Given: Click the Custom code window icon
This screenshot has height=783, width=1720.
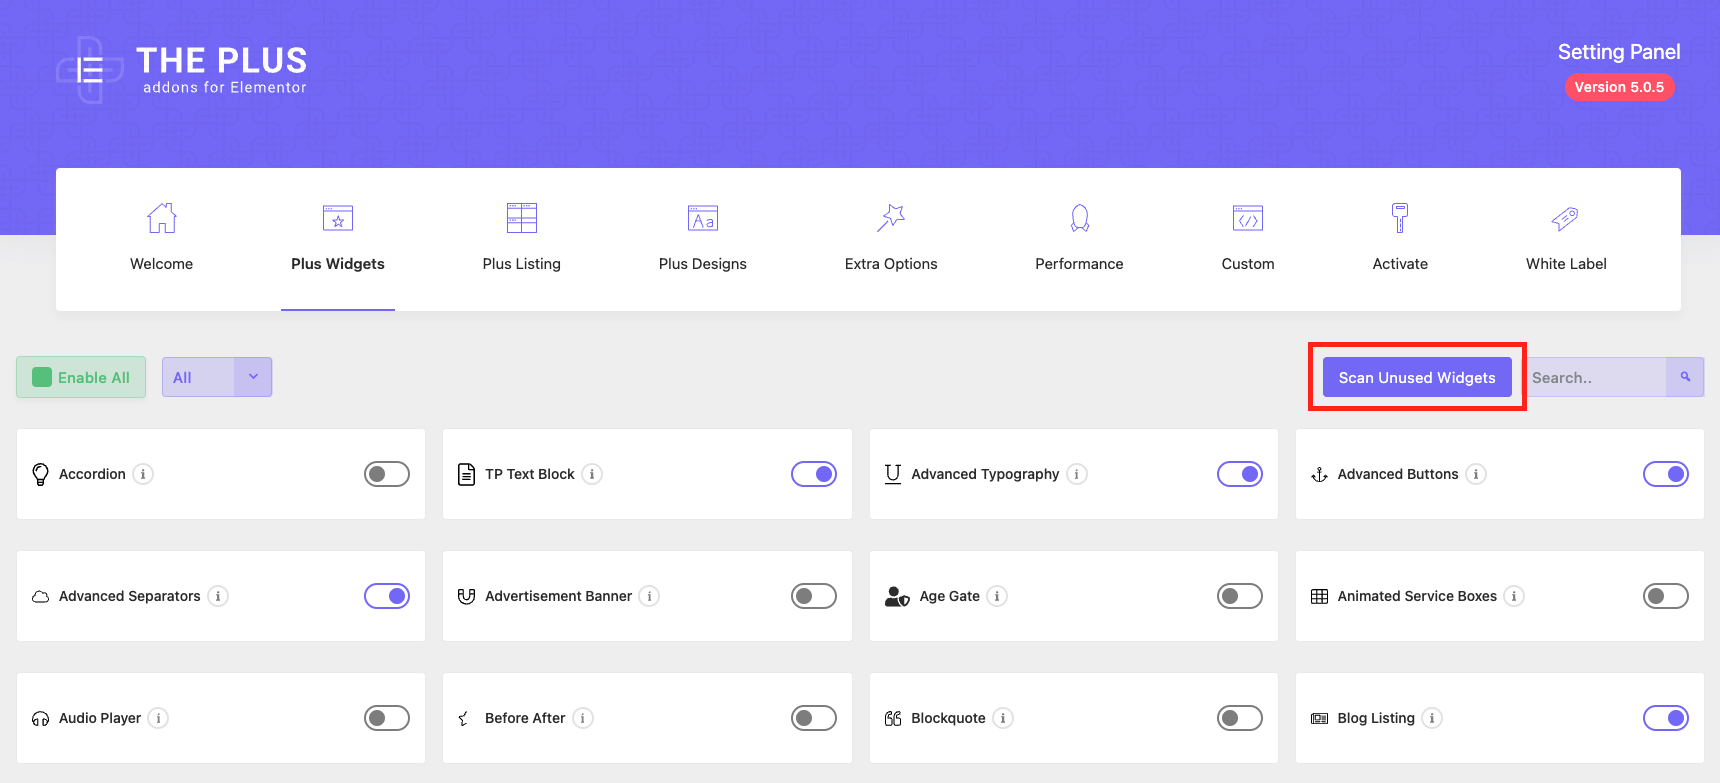Looking at the screenshot, I should [1248, 217].
